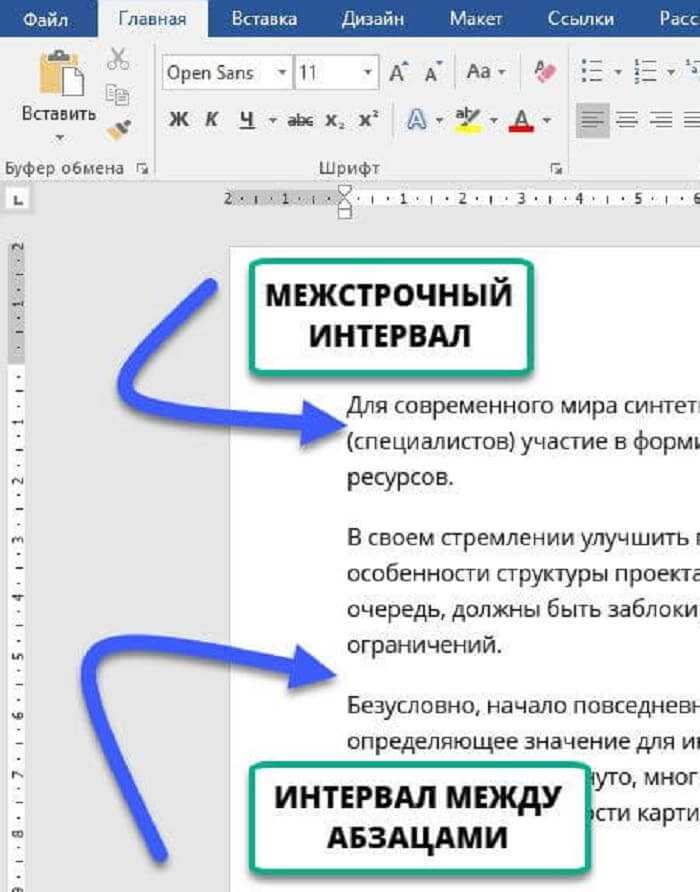Toggle subscript x₂ formatting

[335, 120]
